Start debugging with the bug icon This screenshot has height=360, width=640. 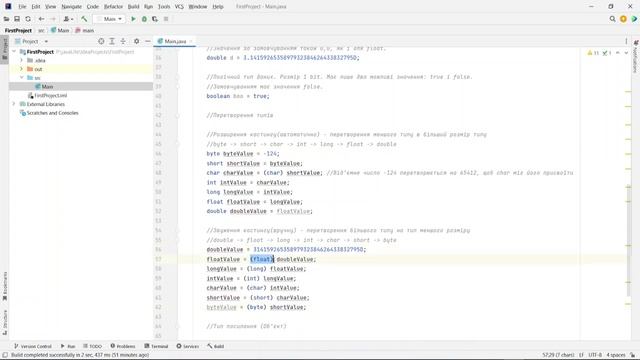click(144, 19)
